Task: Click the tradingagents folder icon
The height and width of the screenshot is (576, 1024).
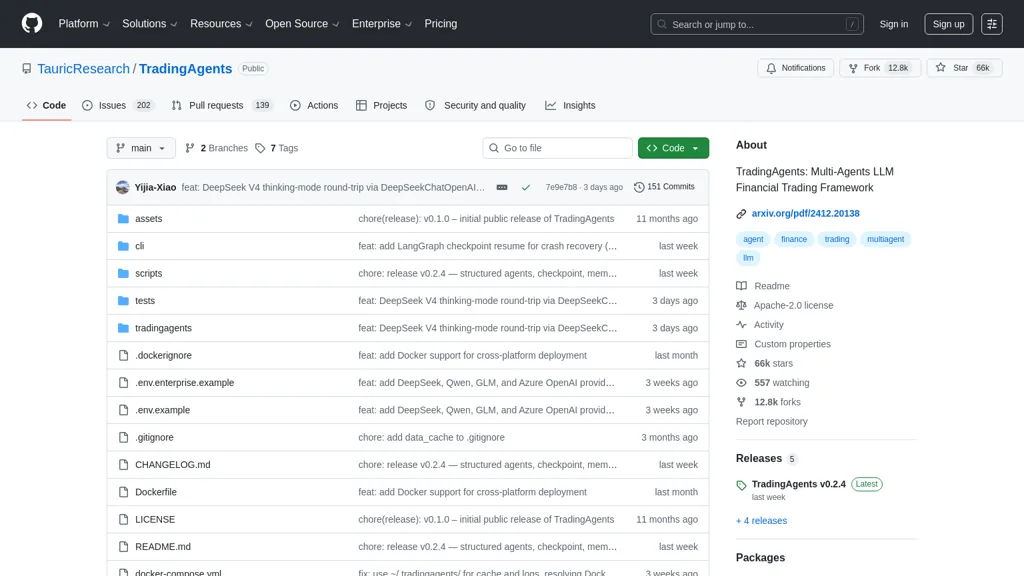Action: pos(123,328)
